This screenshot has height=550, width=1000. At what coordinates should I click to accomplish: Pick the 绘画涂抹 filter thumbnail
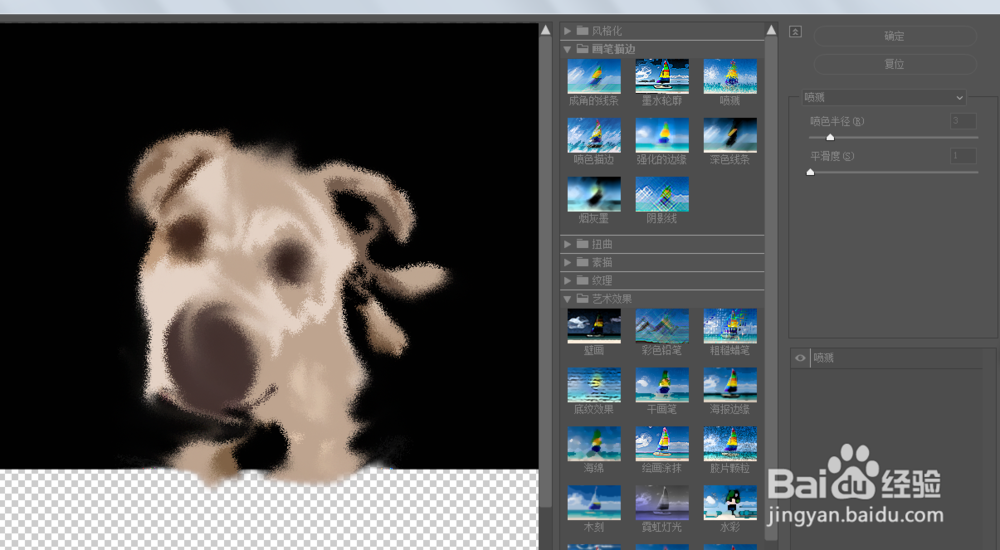pos(662,443)
